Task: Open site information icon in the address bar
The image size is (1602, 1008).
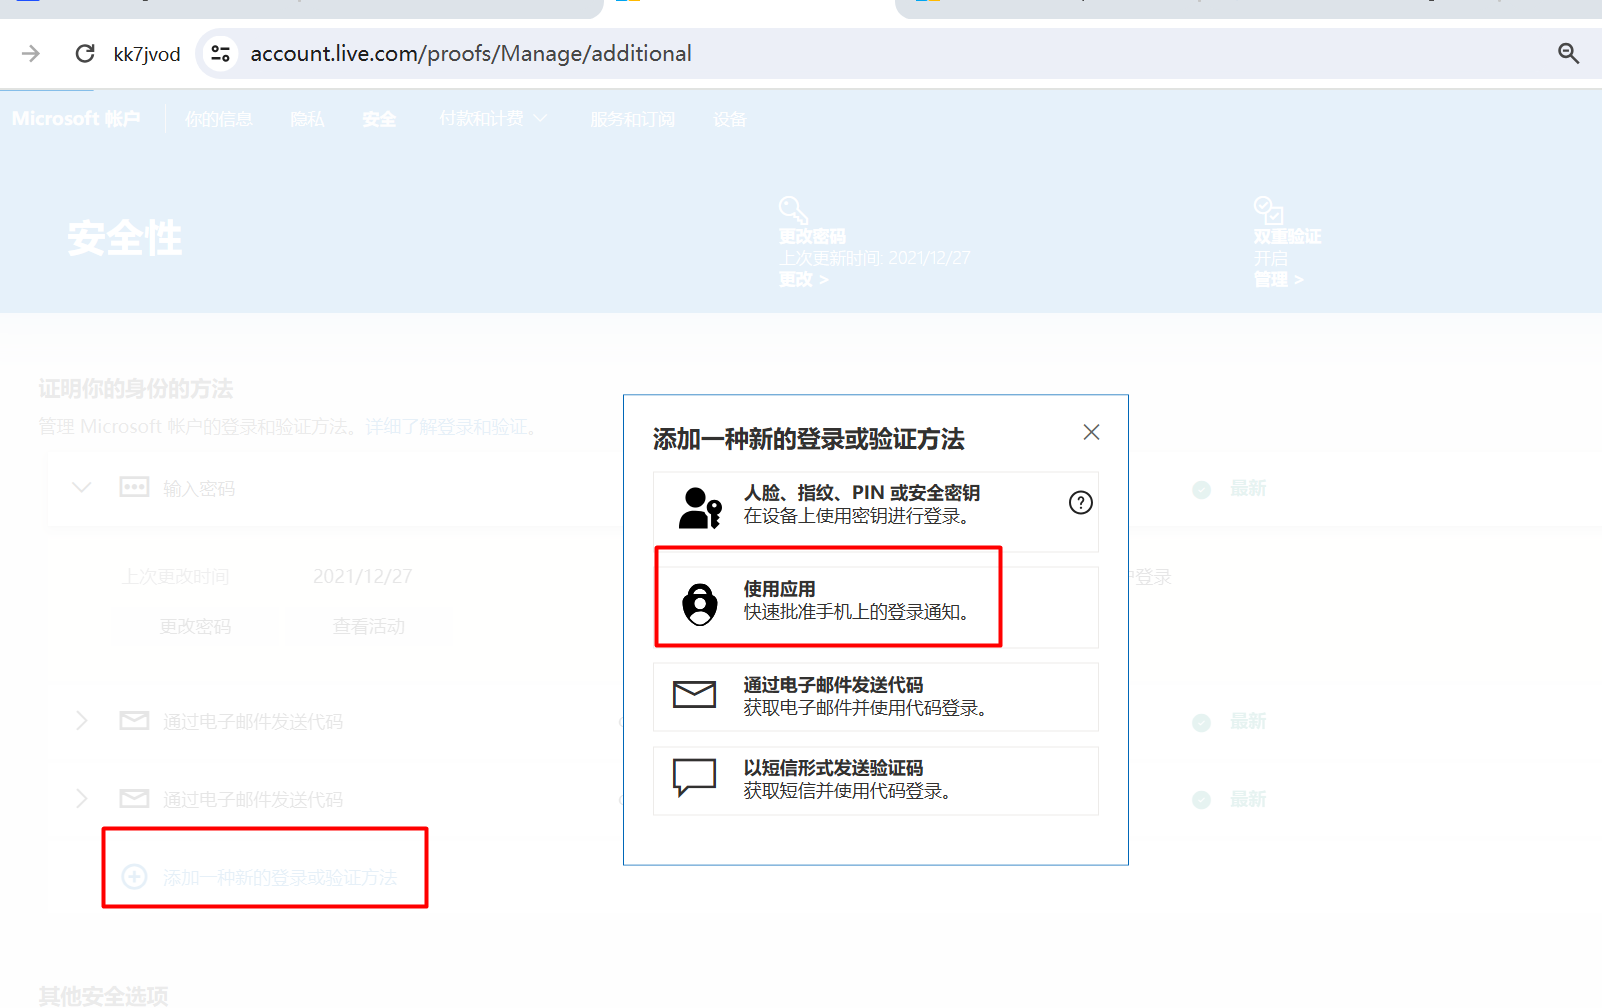Action: tap(220, 53)
